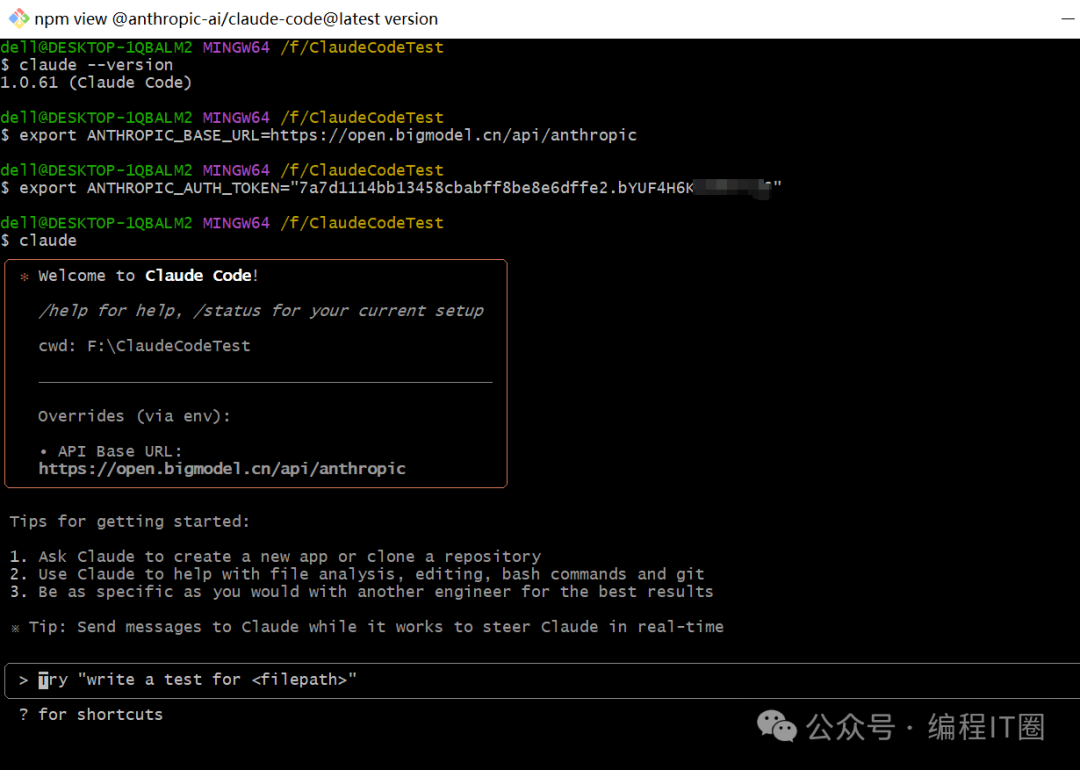Minimize the terminal window

(1068, 19)
